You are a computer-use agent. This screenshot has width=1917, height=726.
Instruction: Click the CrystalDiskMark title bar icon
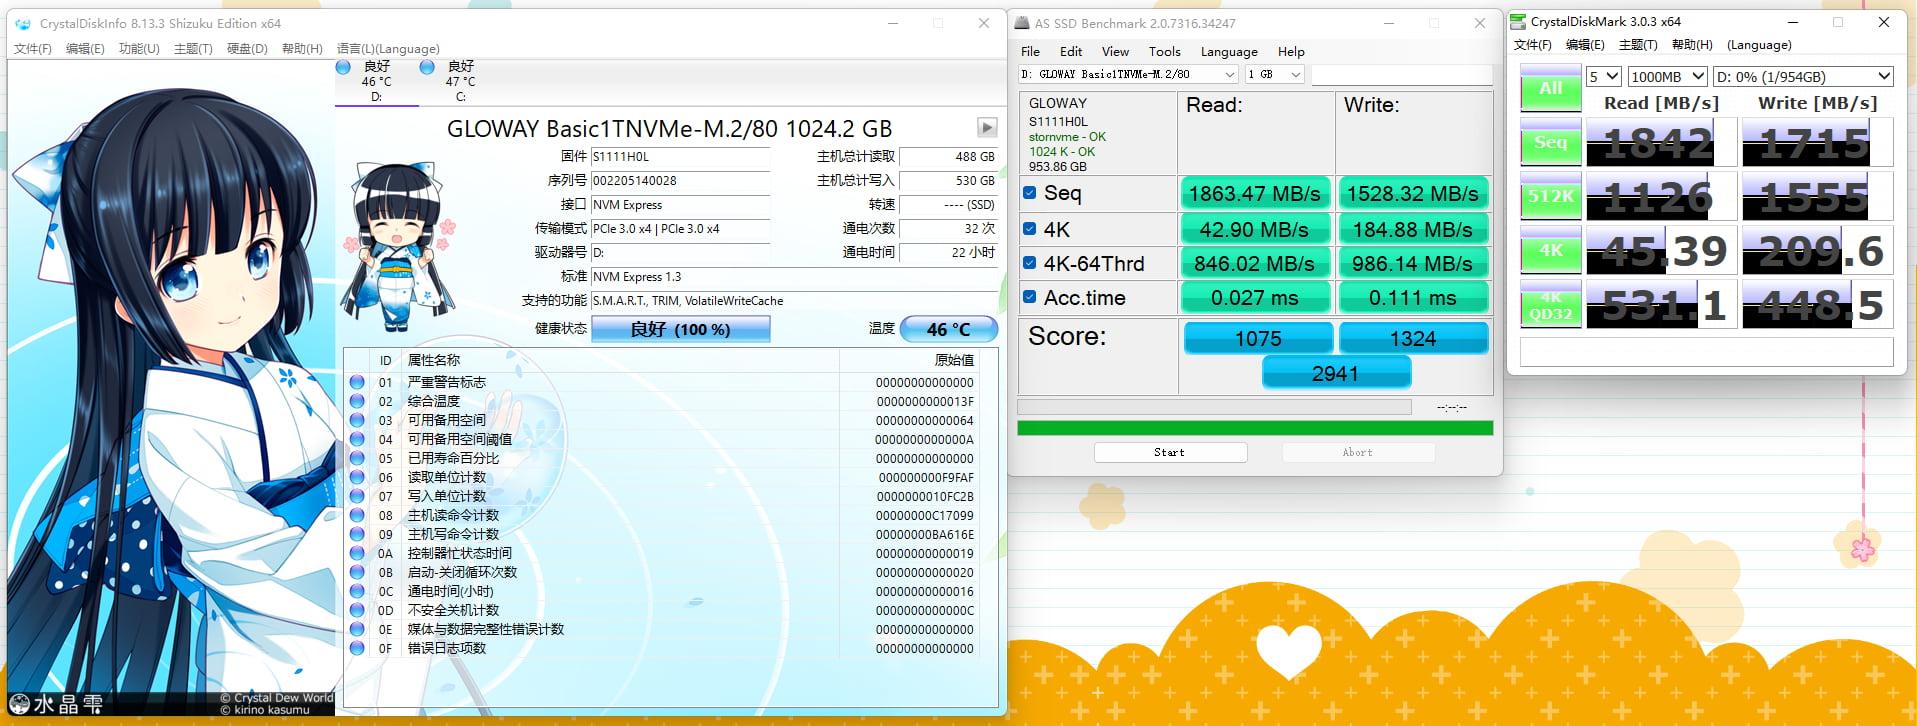(1518, 21)
